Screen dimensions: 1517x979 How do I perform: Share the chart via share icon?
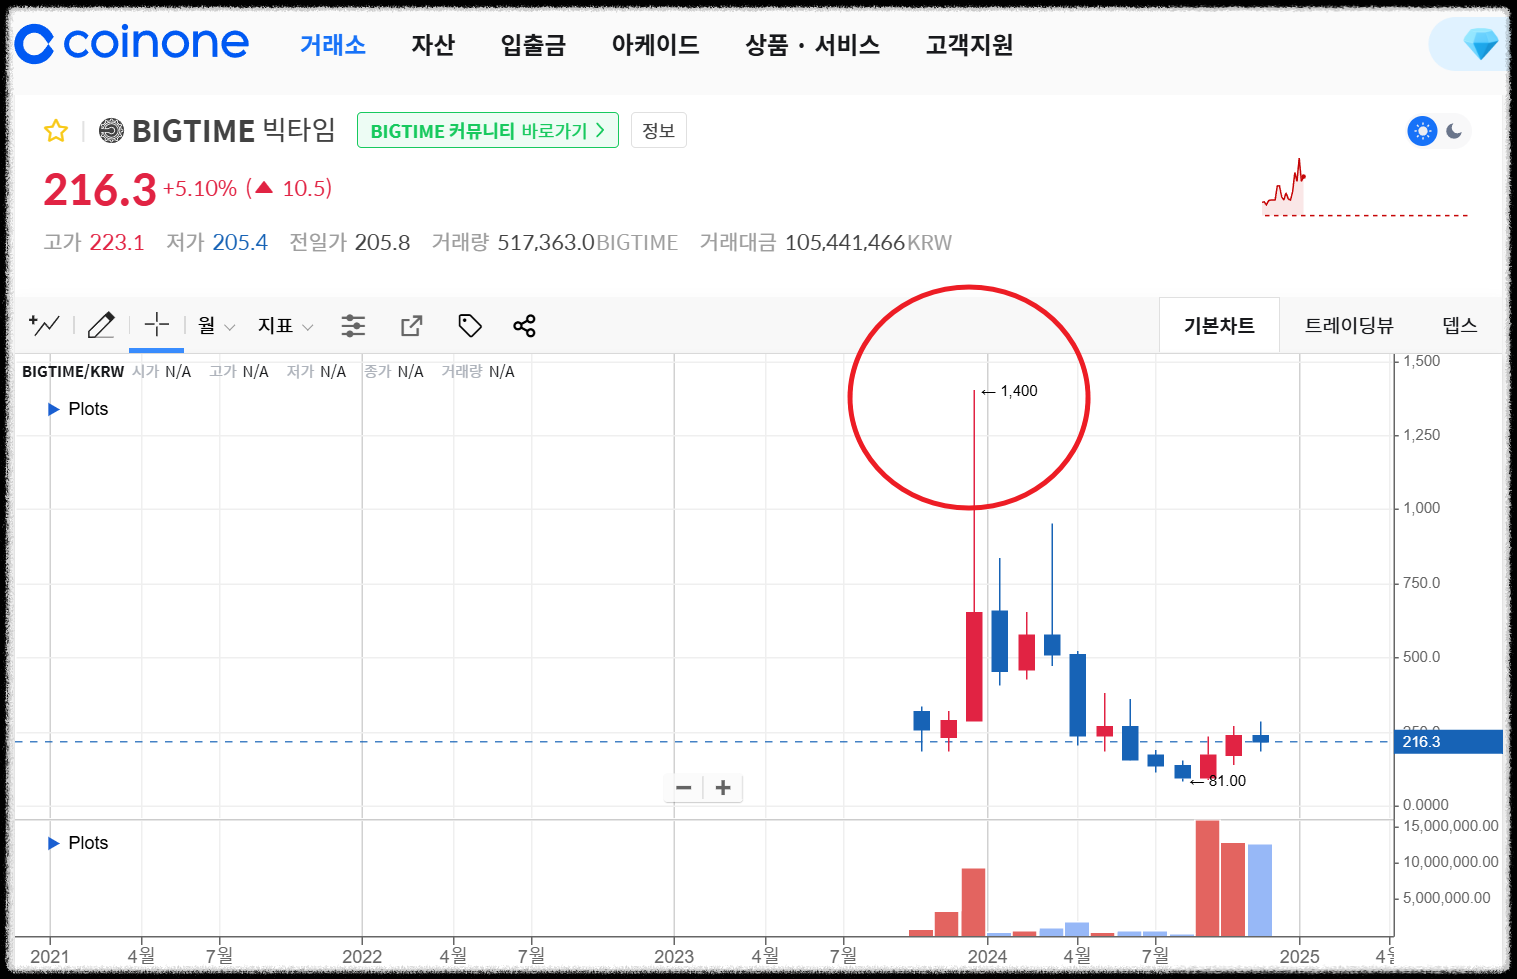[x=524, y=325]
